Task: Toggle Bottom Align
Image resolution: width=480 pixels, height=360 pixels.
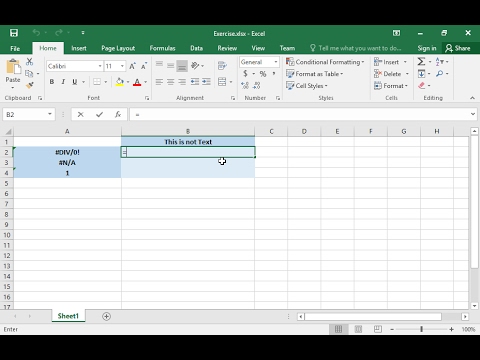Action: pos(182,66)
